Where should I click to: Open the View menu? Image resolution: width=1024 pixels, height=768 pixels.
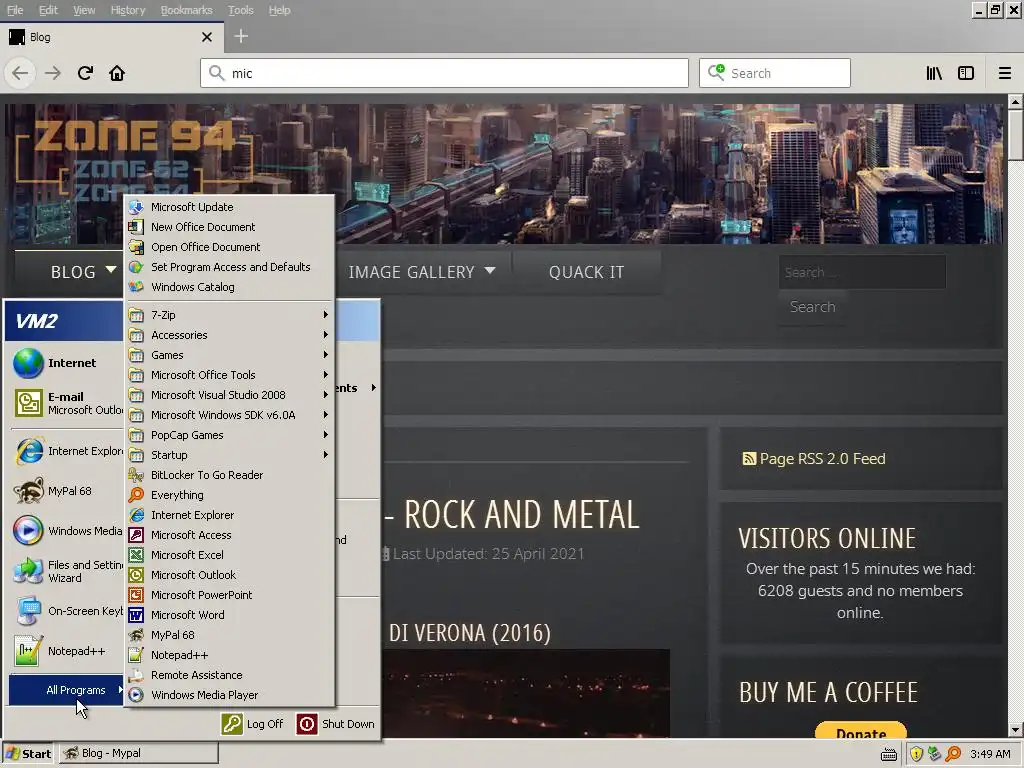(x=84, y=10)
